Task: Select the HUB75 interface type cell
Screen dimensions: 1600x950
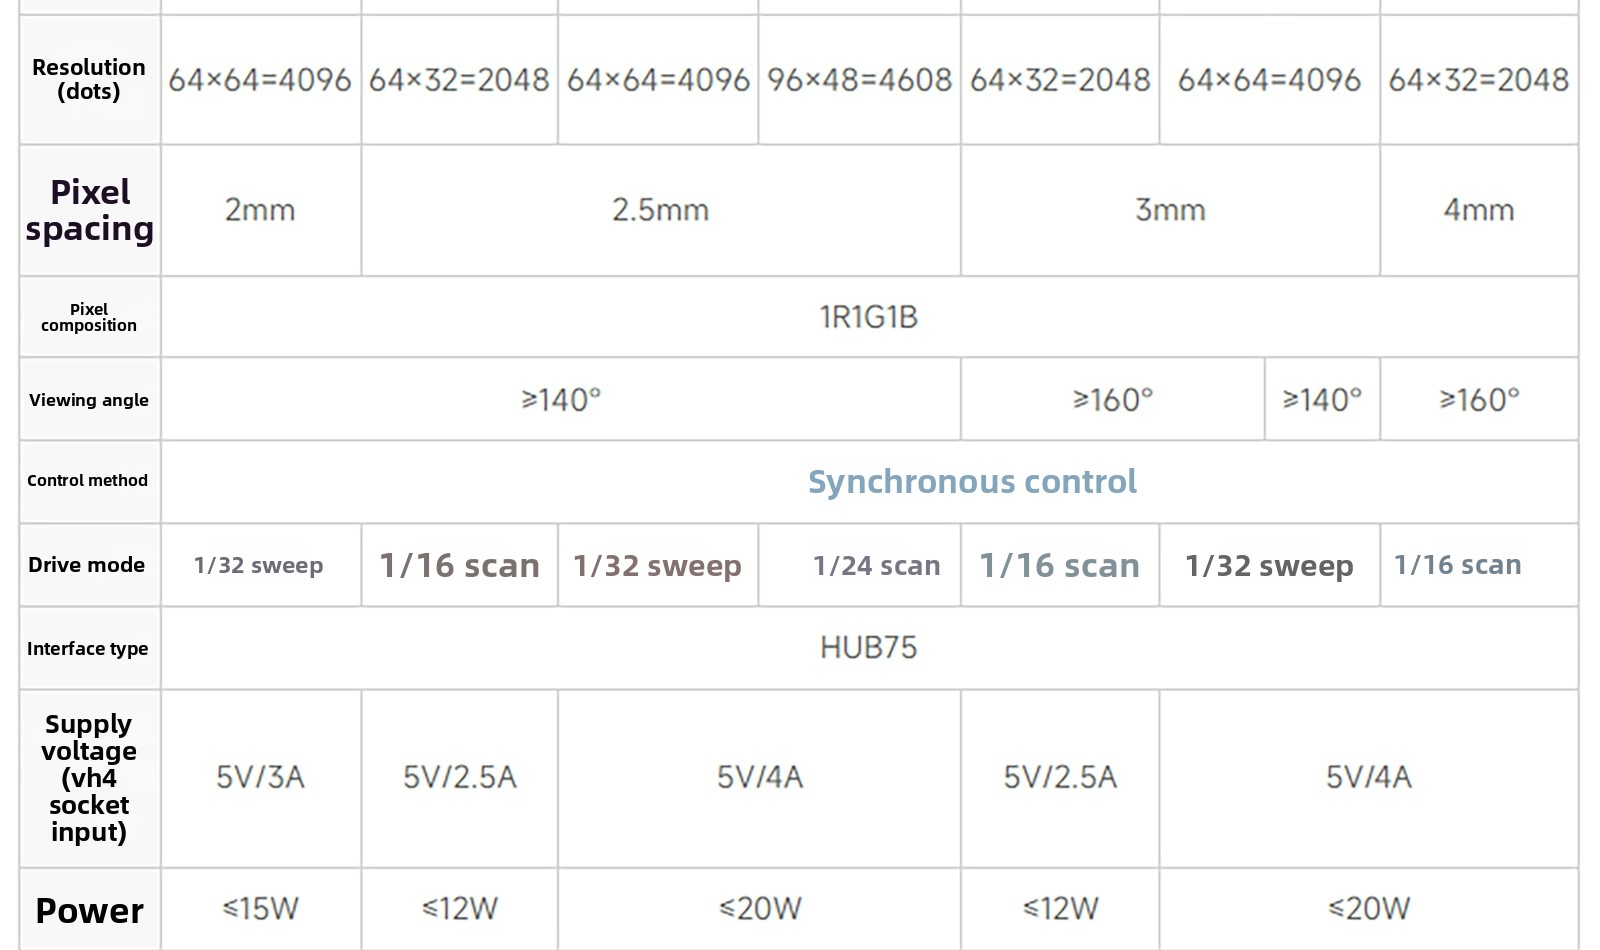Action: [868, 648]
